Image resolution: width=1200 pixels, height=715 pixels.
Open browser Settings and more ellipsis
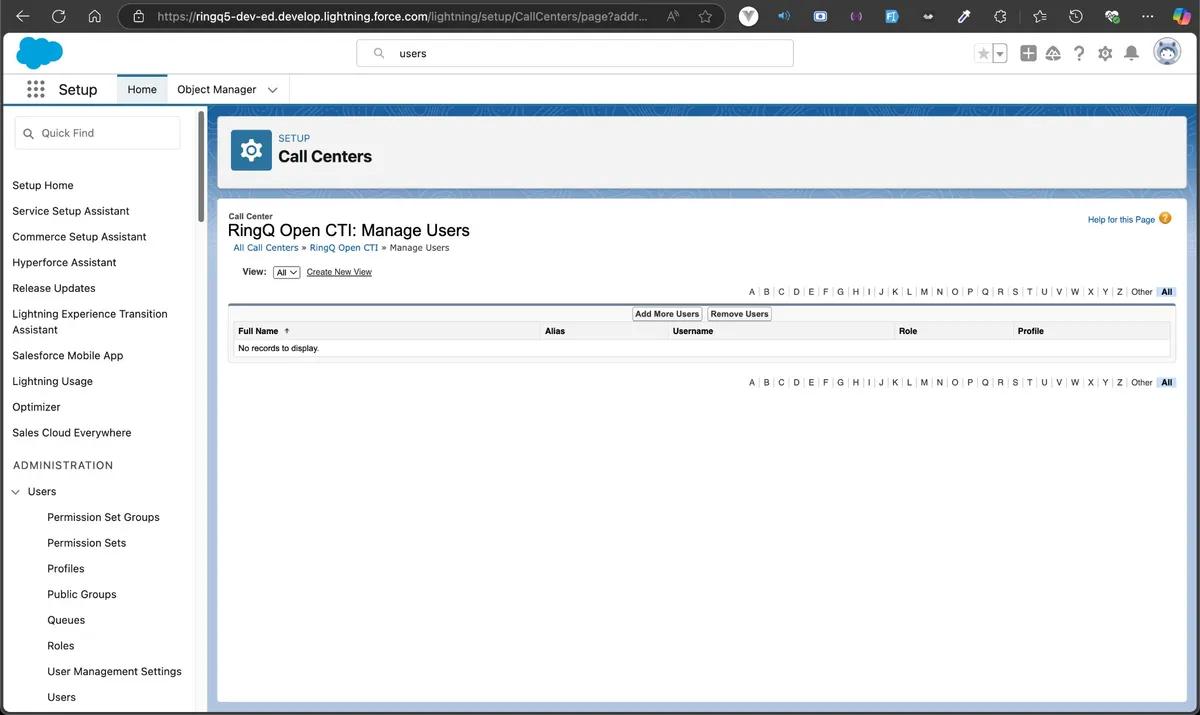(1147, 16)
